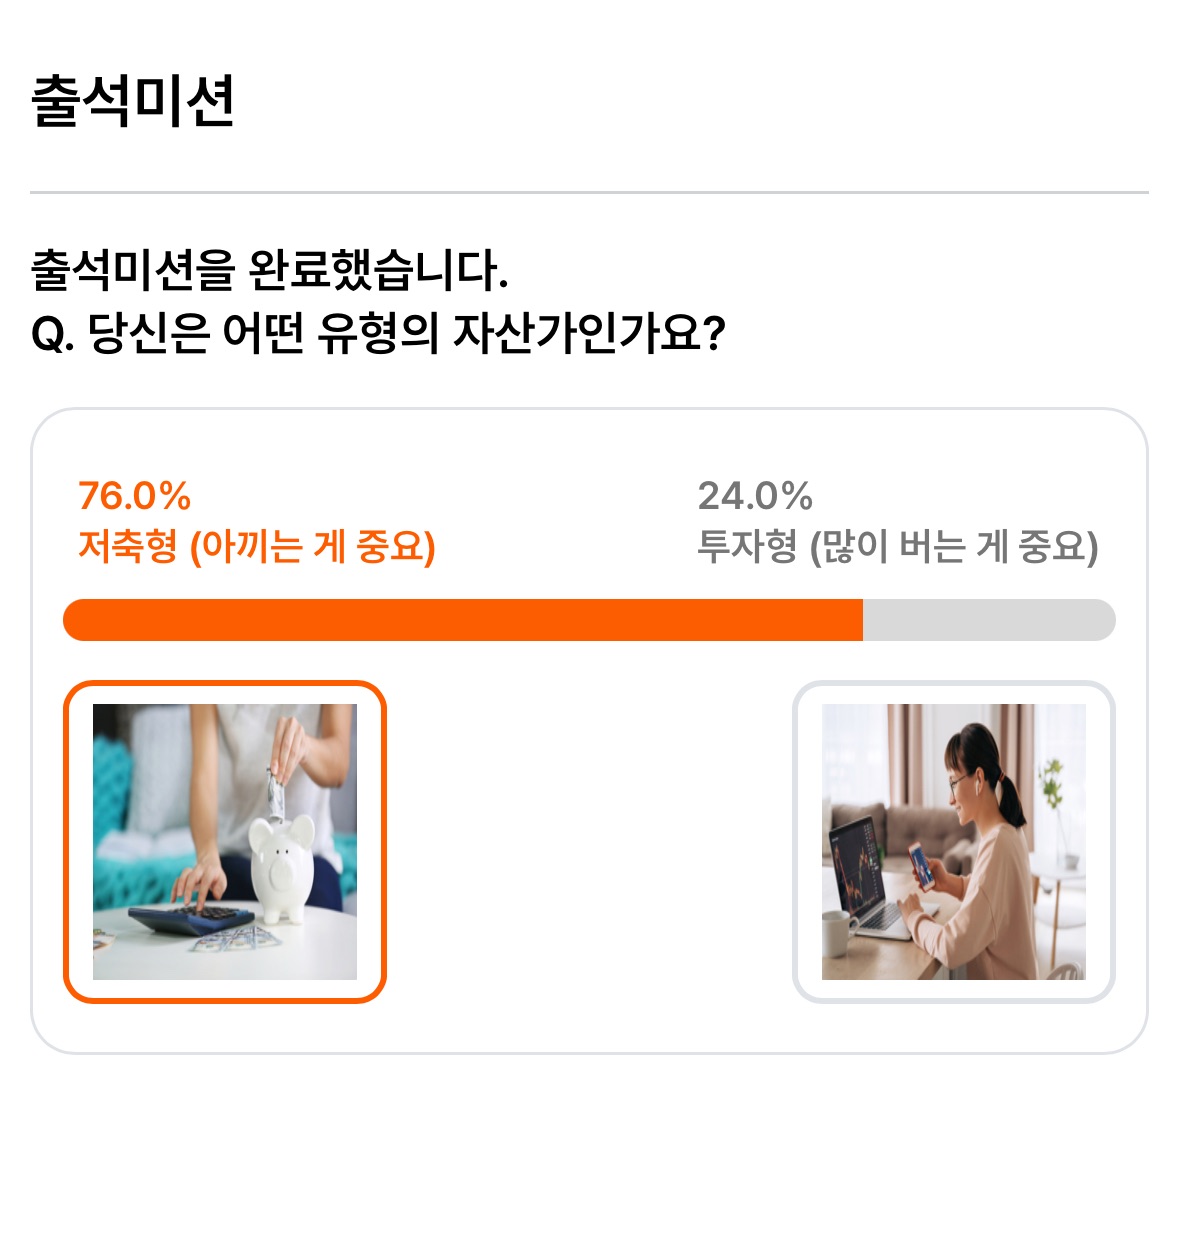Click the empty space between the two option cards

click(x=589, y=842)
